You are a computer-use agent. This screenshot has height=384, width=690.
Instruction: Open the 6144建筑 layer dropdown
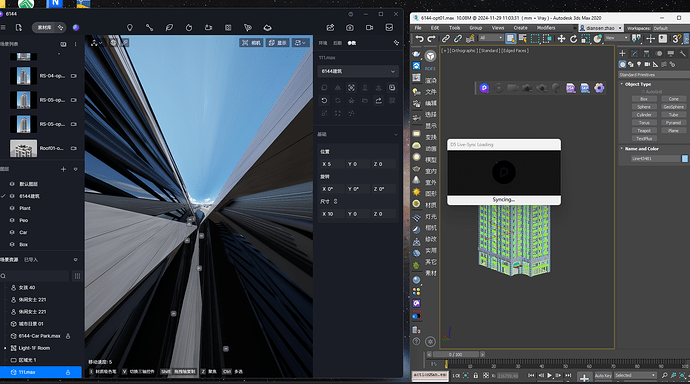pos(358,71)
